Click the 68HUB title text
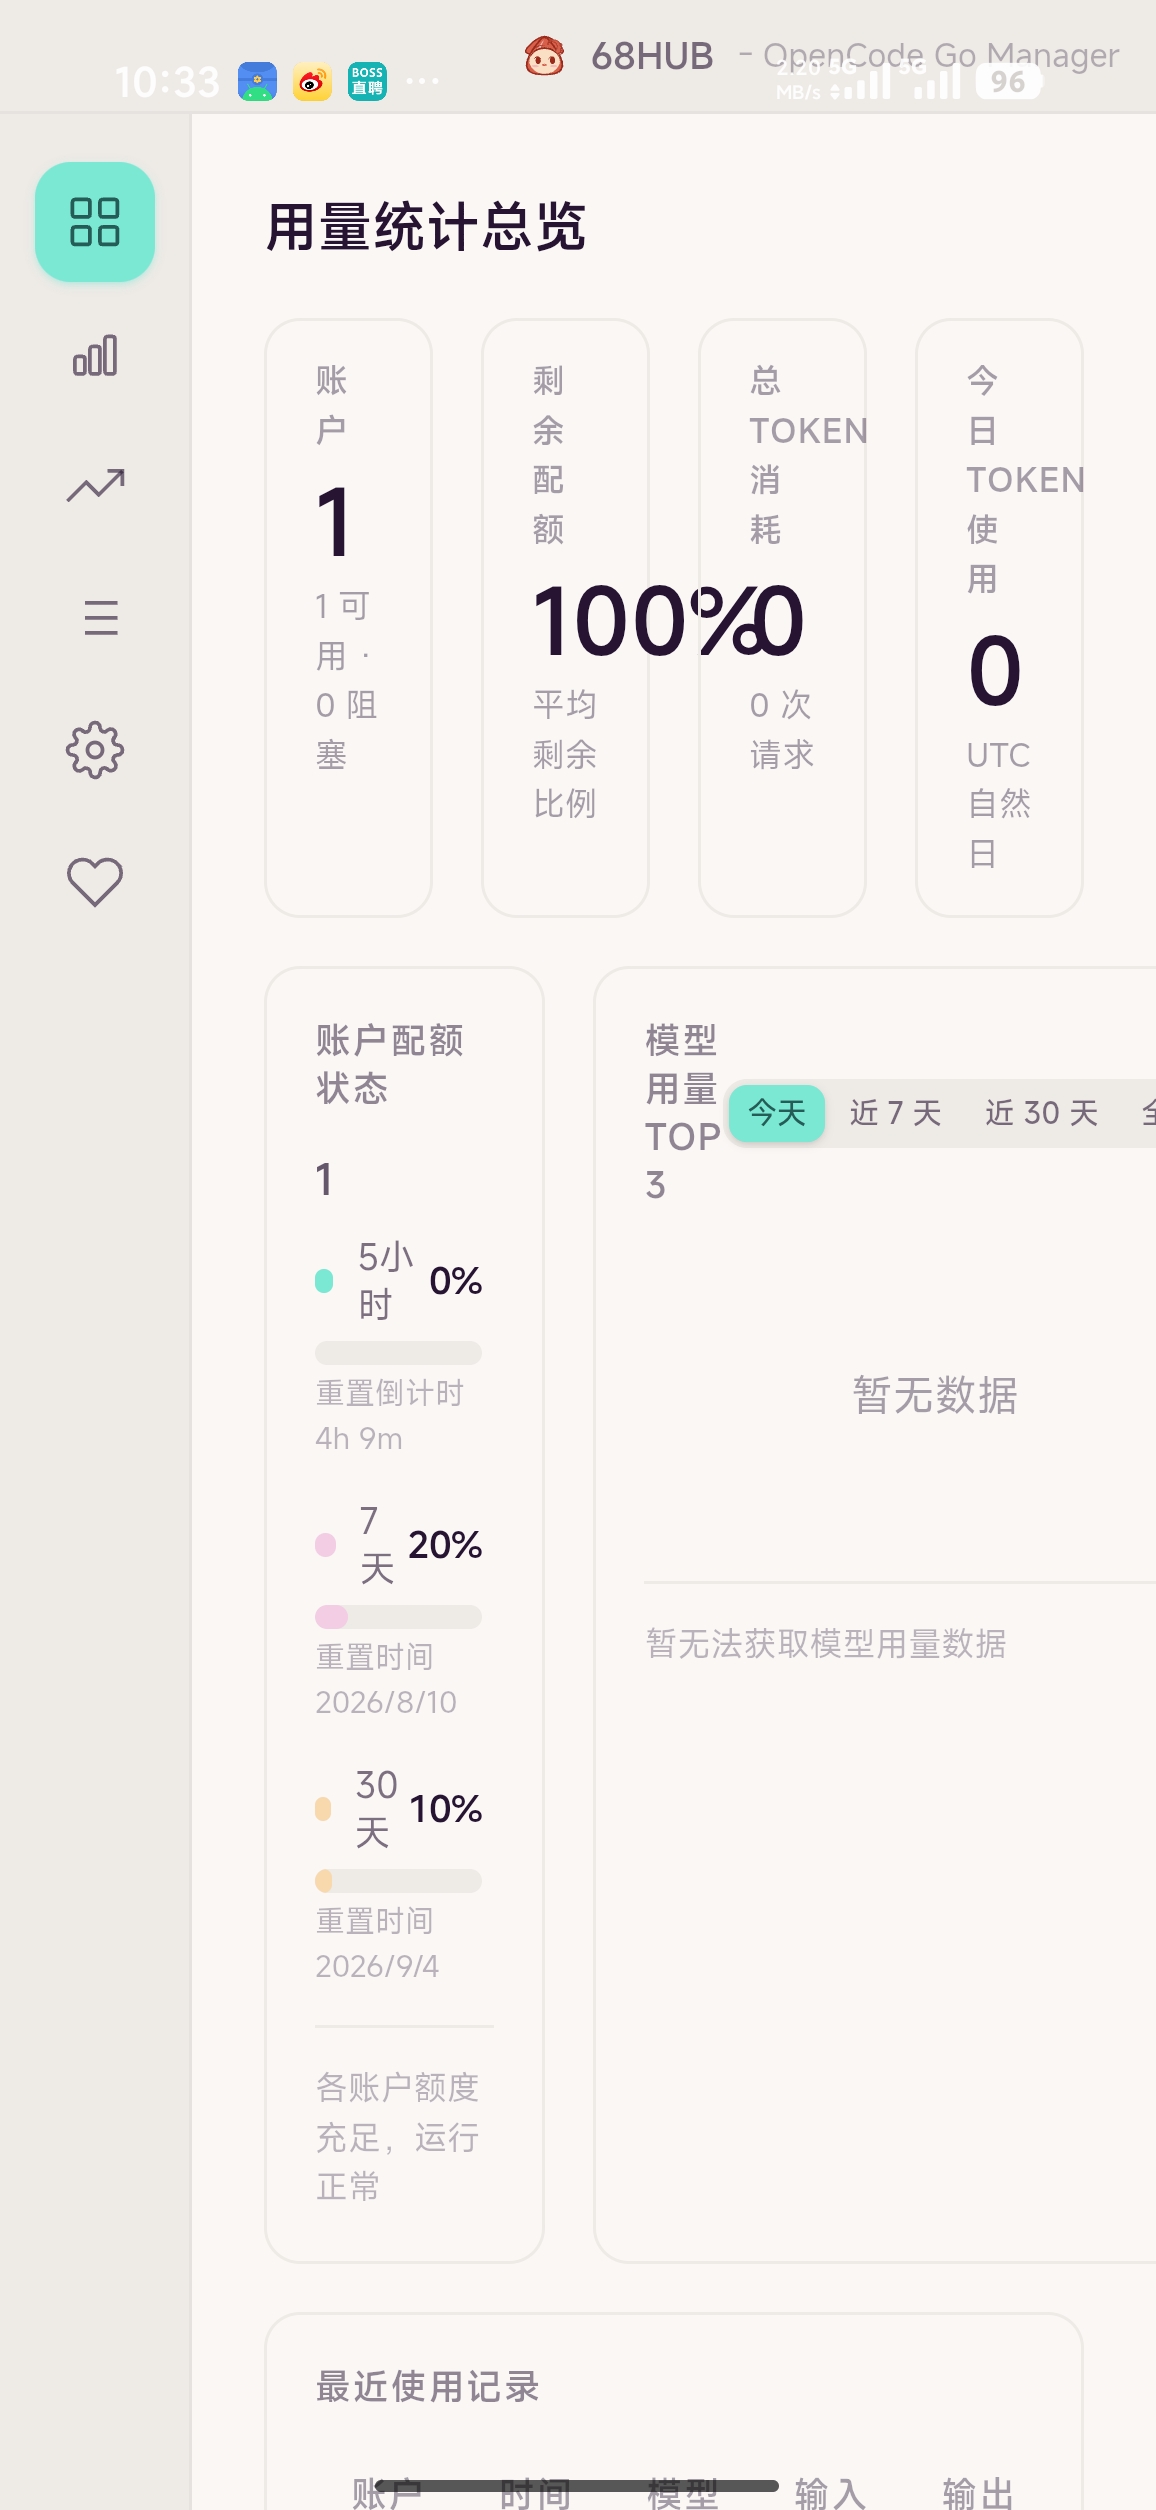Image resolution: width=1156 pixels, height=2510 pixels. coord(652,56)
